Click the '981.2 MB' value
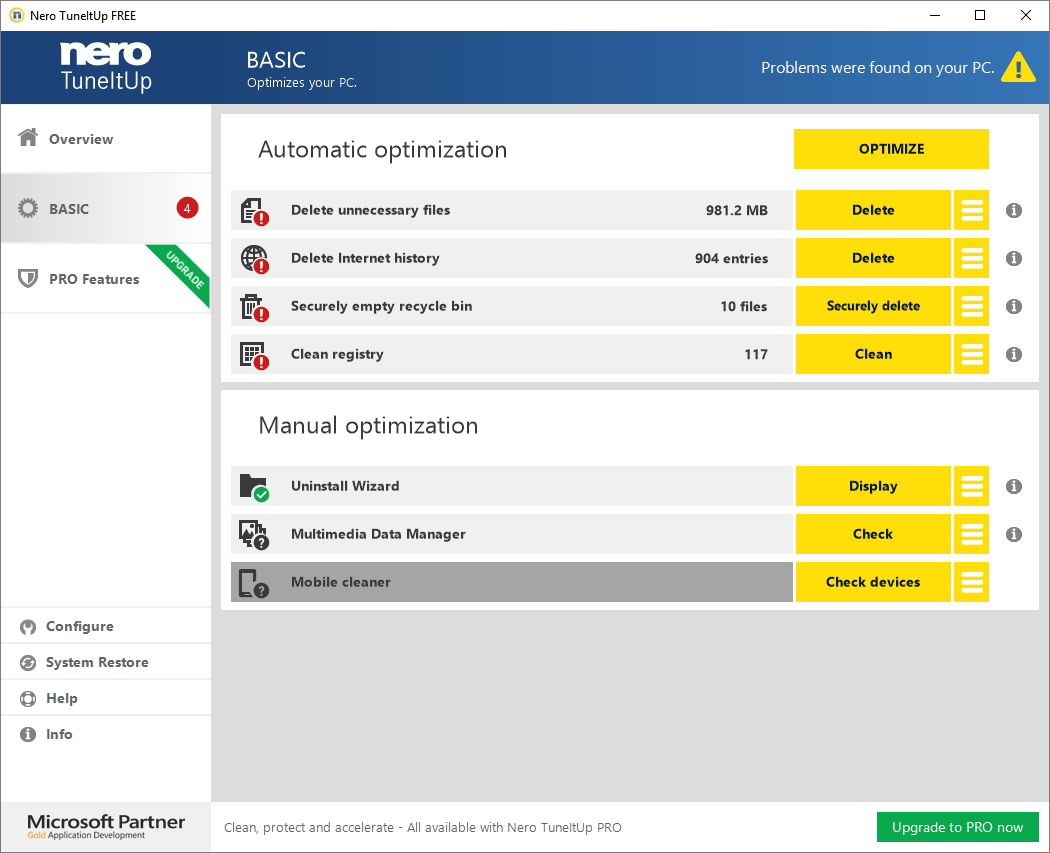Screen dimensions: 1050x853 737,210
